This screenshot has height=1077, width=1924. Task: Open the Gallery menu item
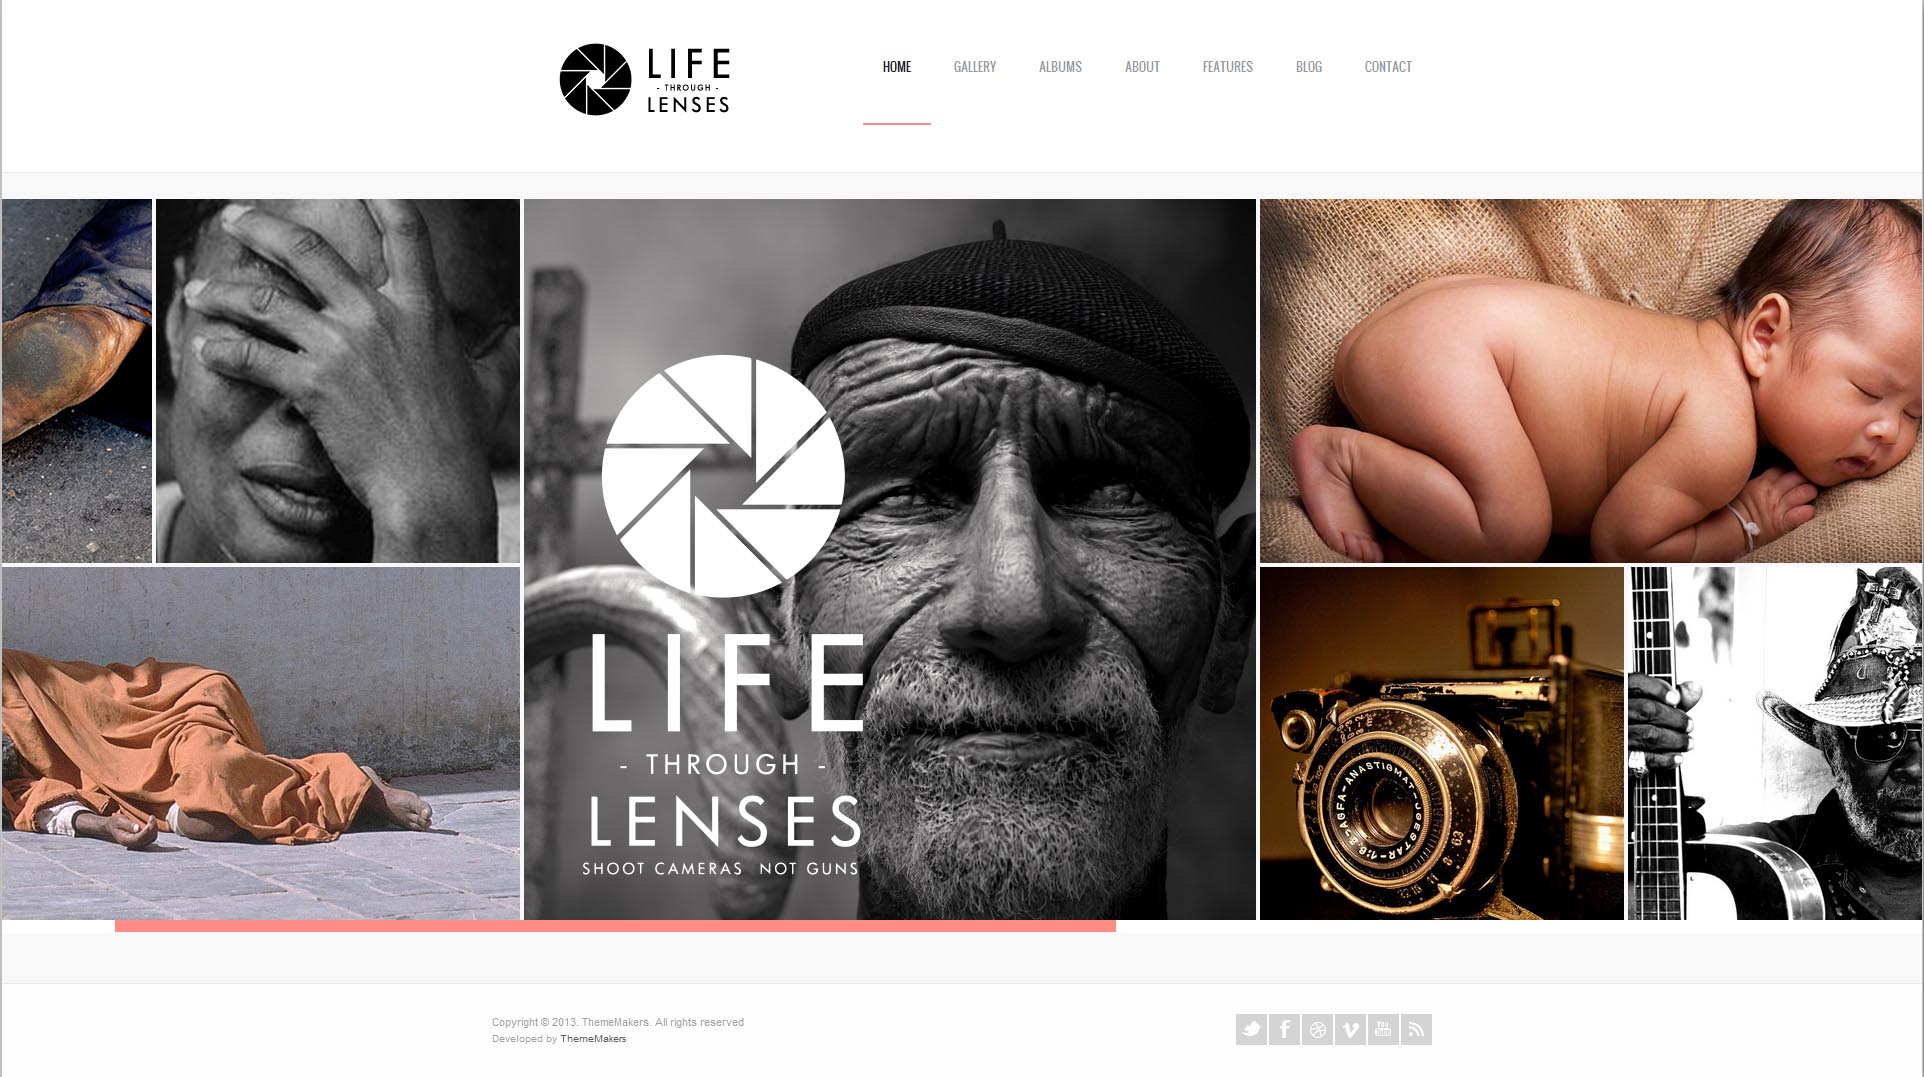pyautogui.click(x=975, y=67)
